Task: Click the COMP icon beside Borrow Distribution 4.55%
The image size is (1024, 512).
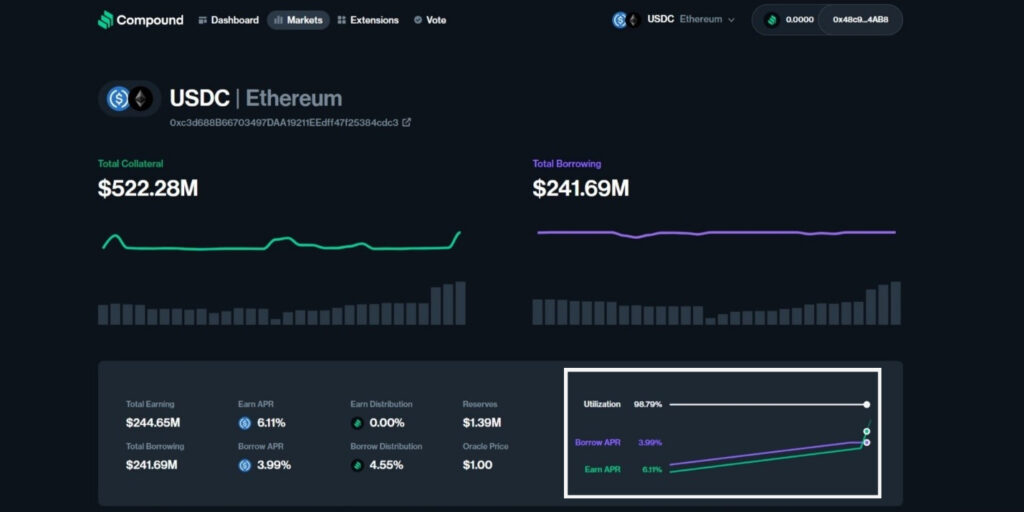Action: coord(357,466)
